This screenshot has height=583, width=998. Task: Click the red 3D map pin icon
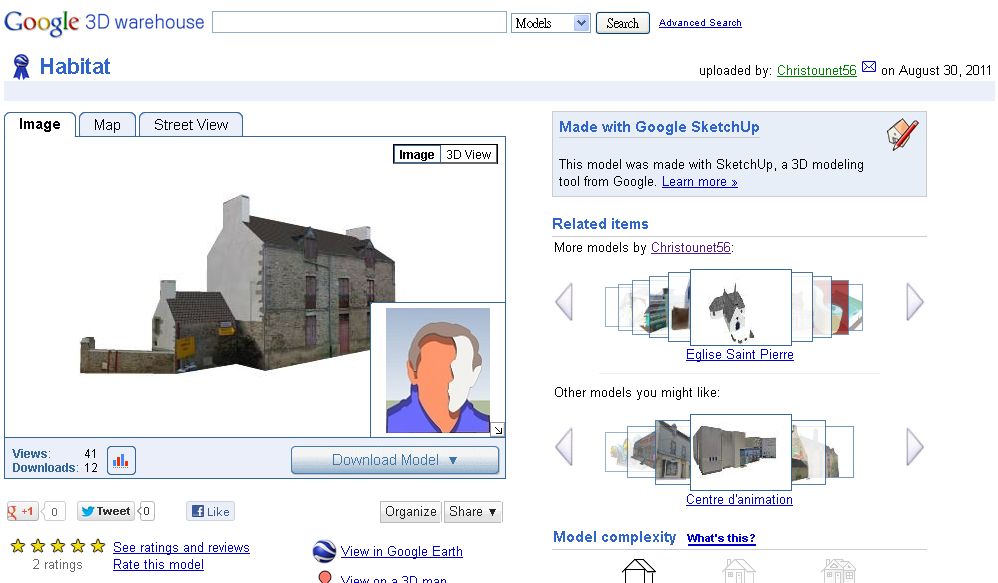(325, 577)
